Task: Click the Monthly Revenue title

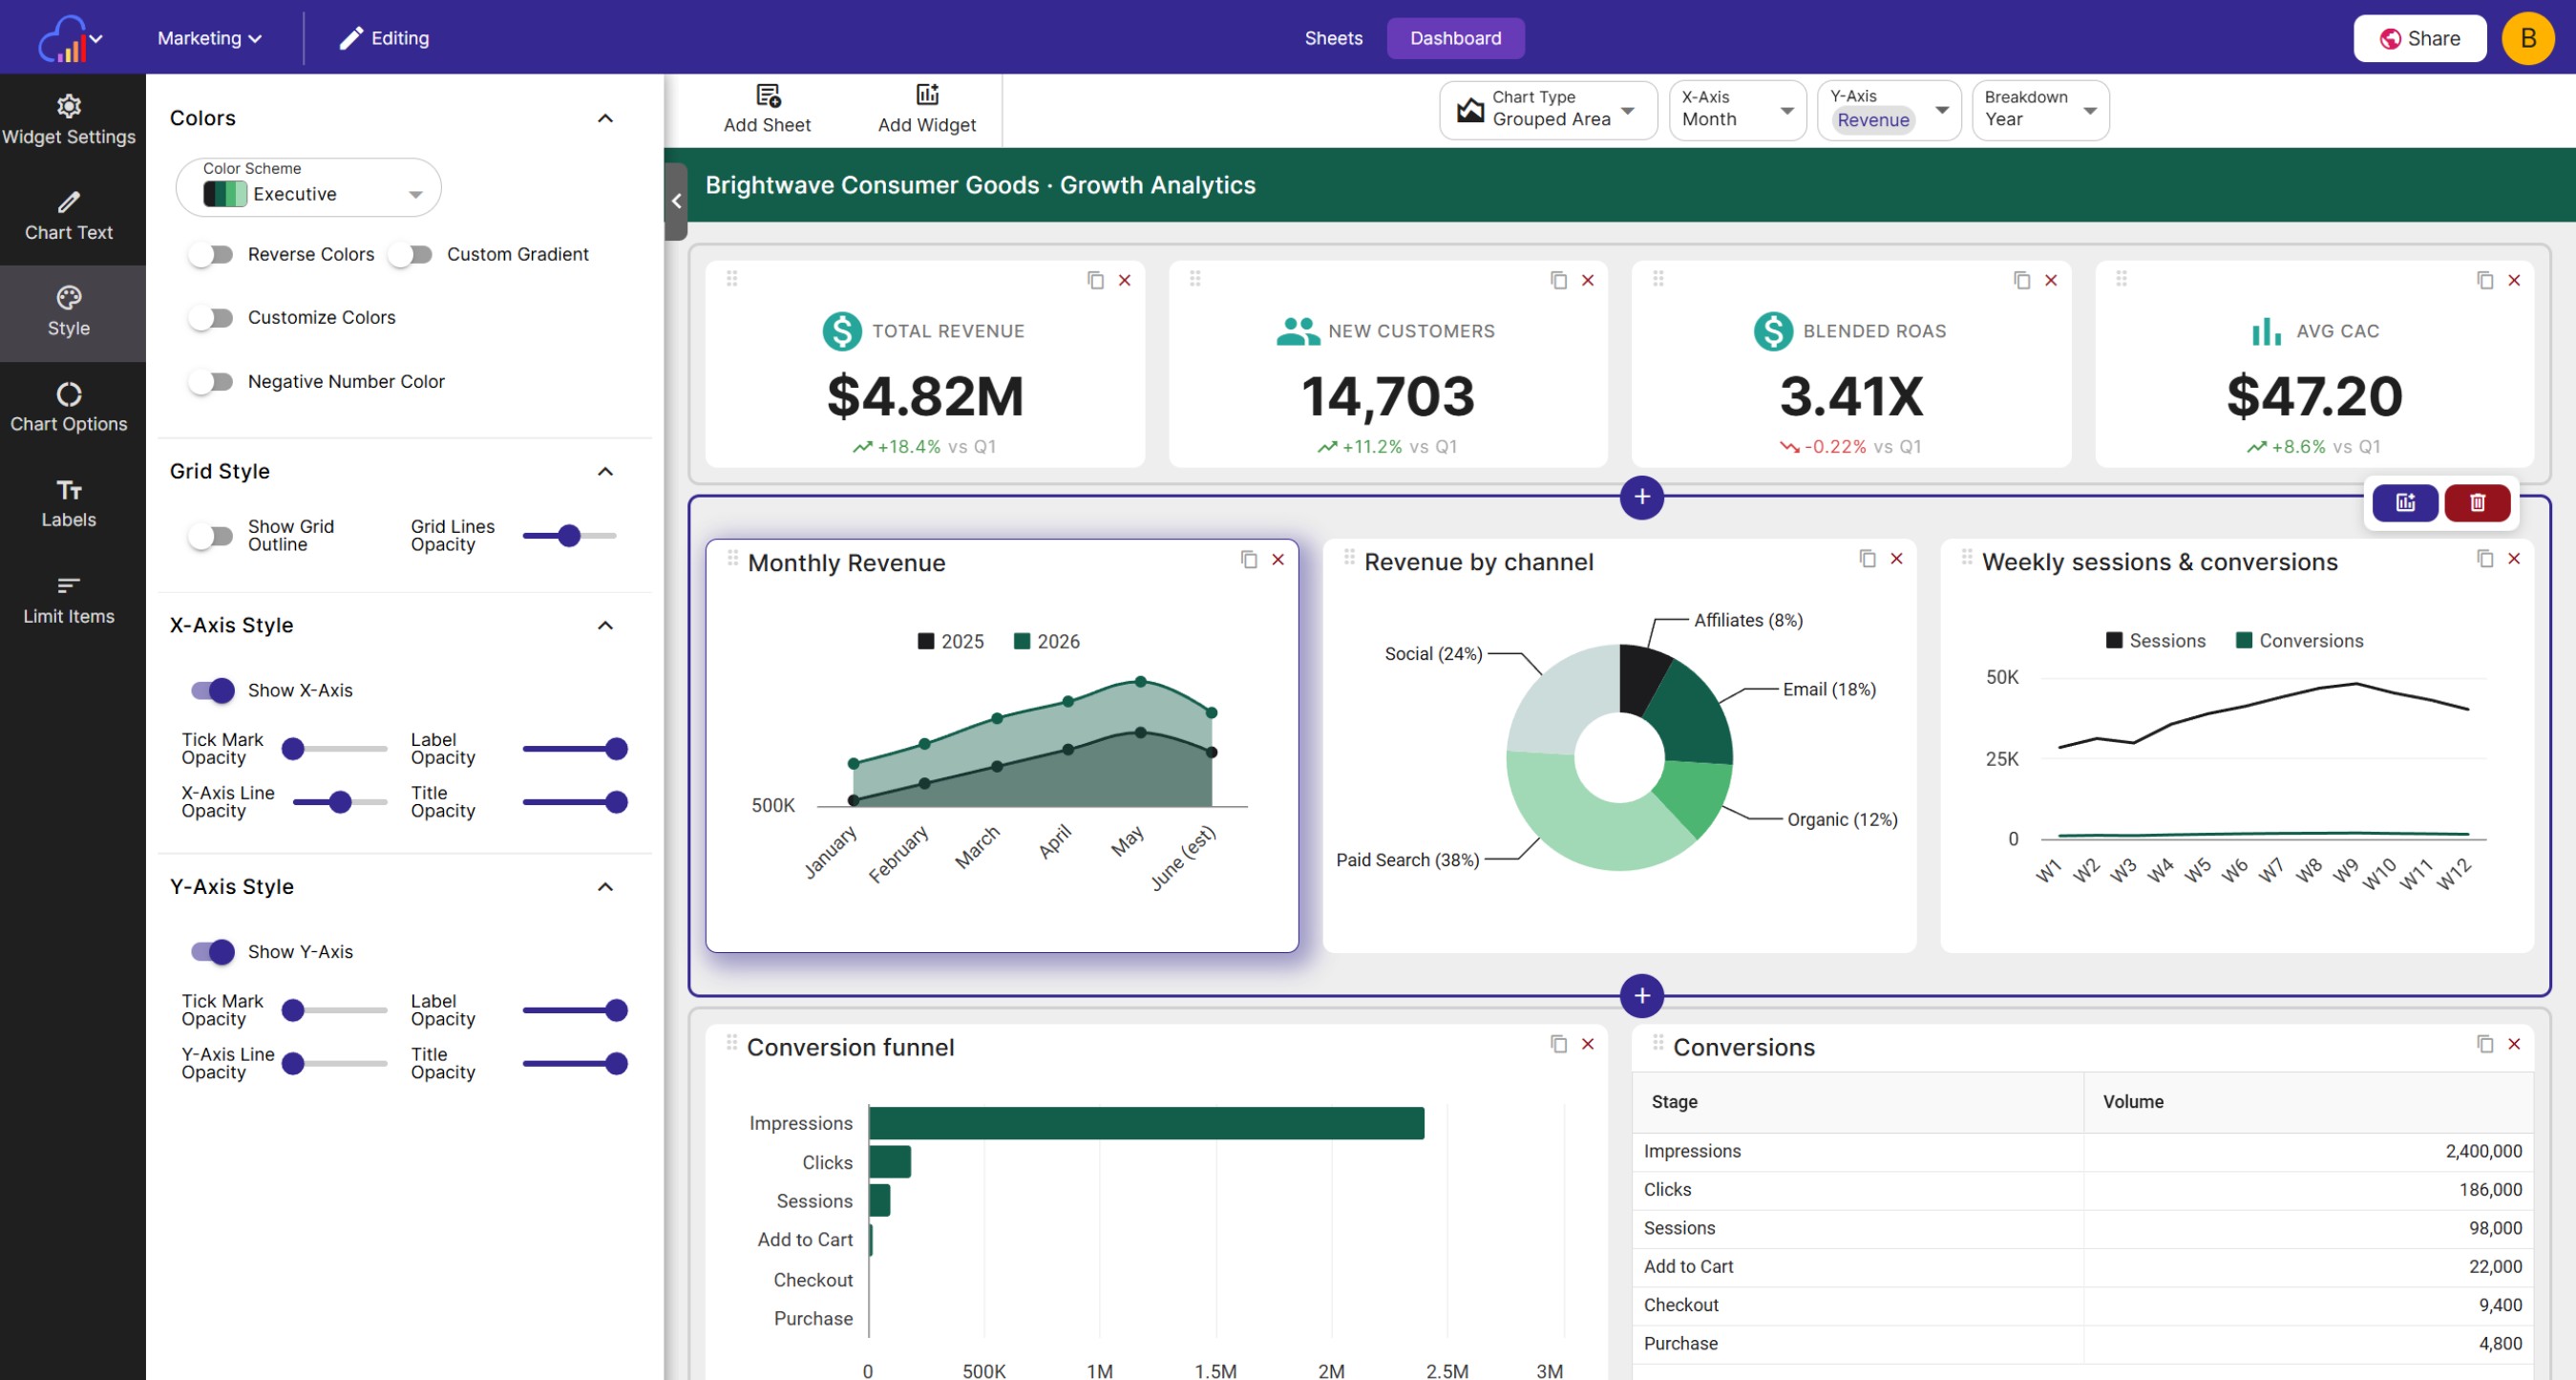Action: tap(846, 563)
